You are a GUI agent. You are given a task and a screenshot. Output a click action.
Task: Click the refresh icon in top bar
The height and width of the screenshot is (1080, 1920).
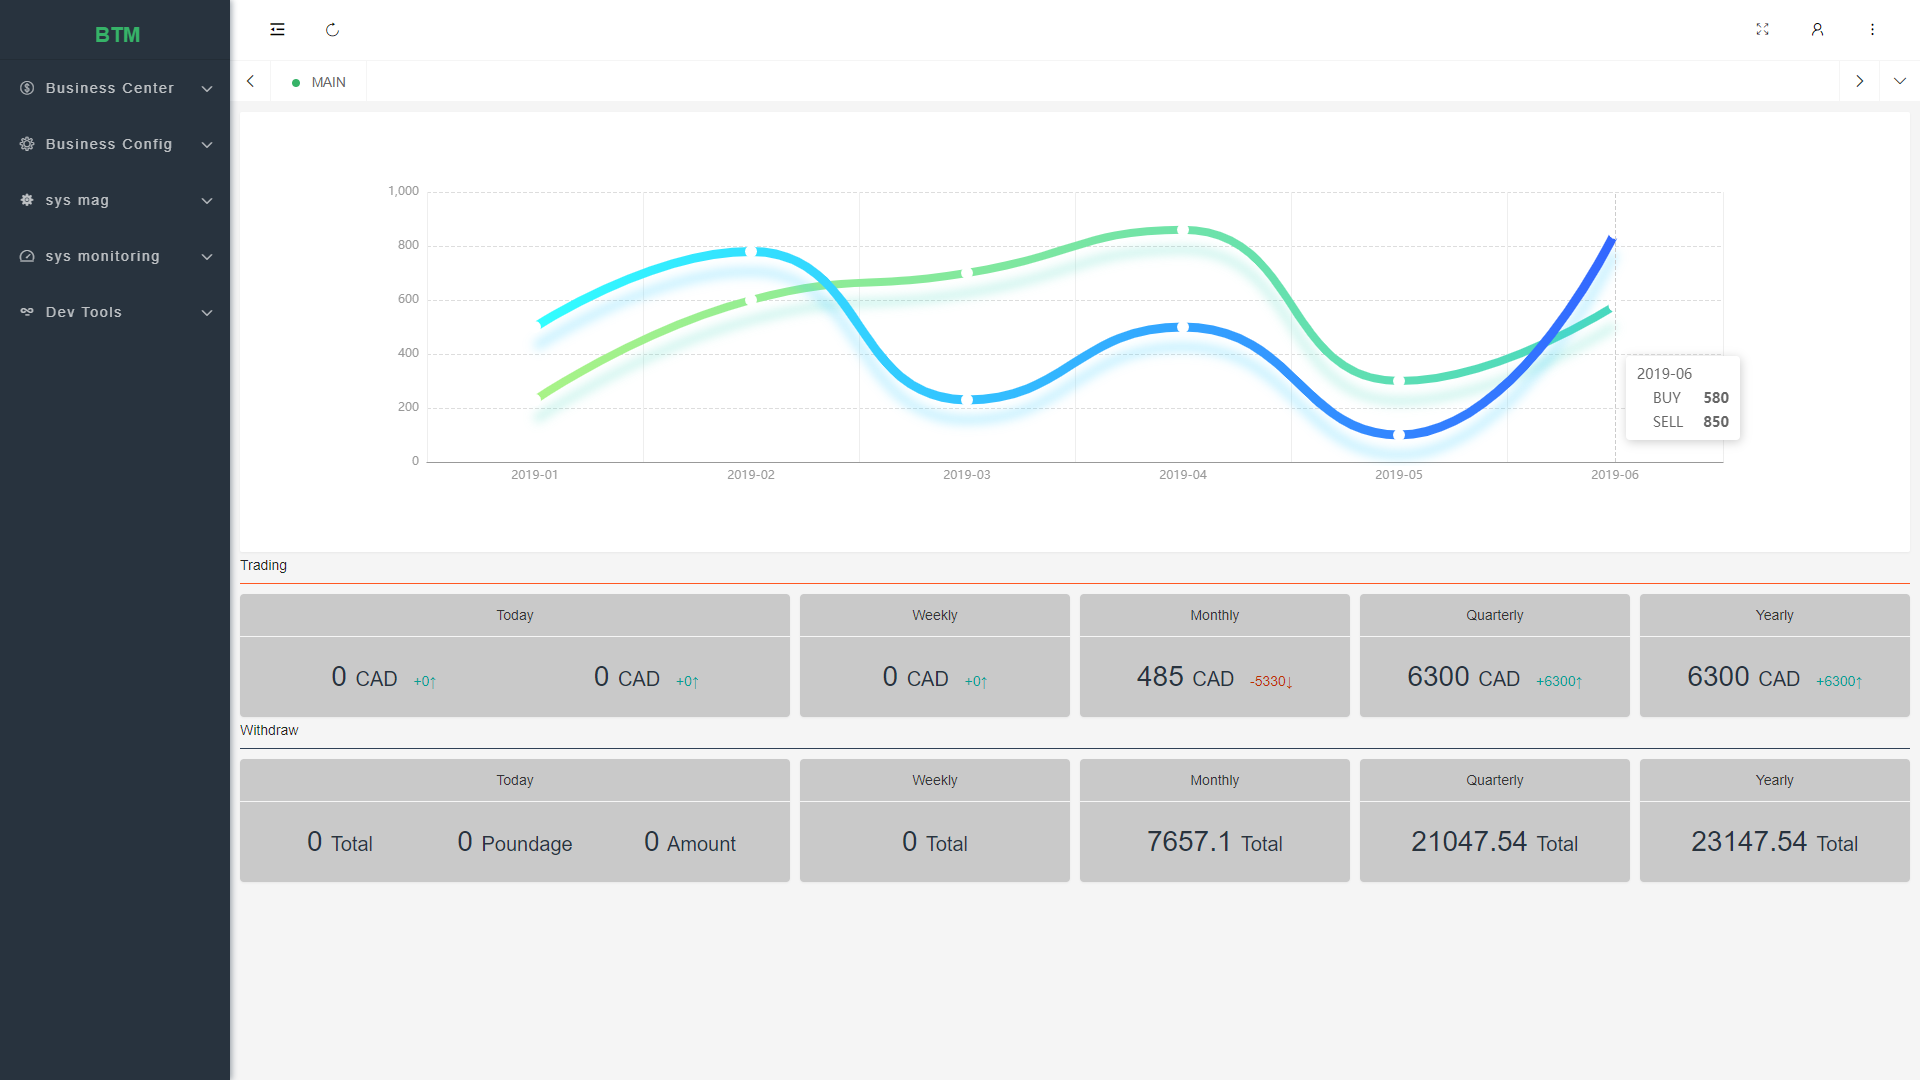(332, 30)
